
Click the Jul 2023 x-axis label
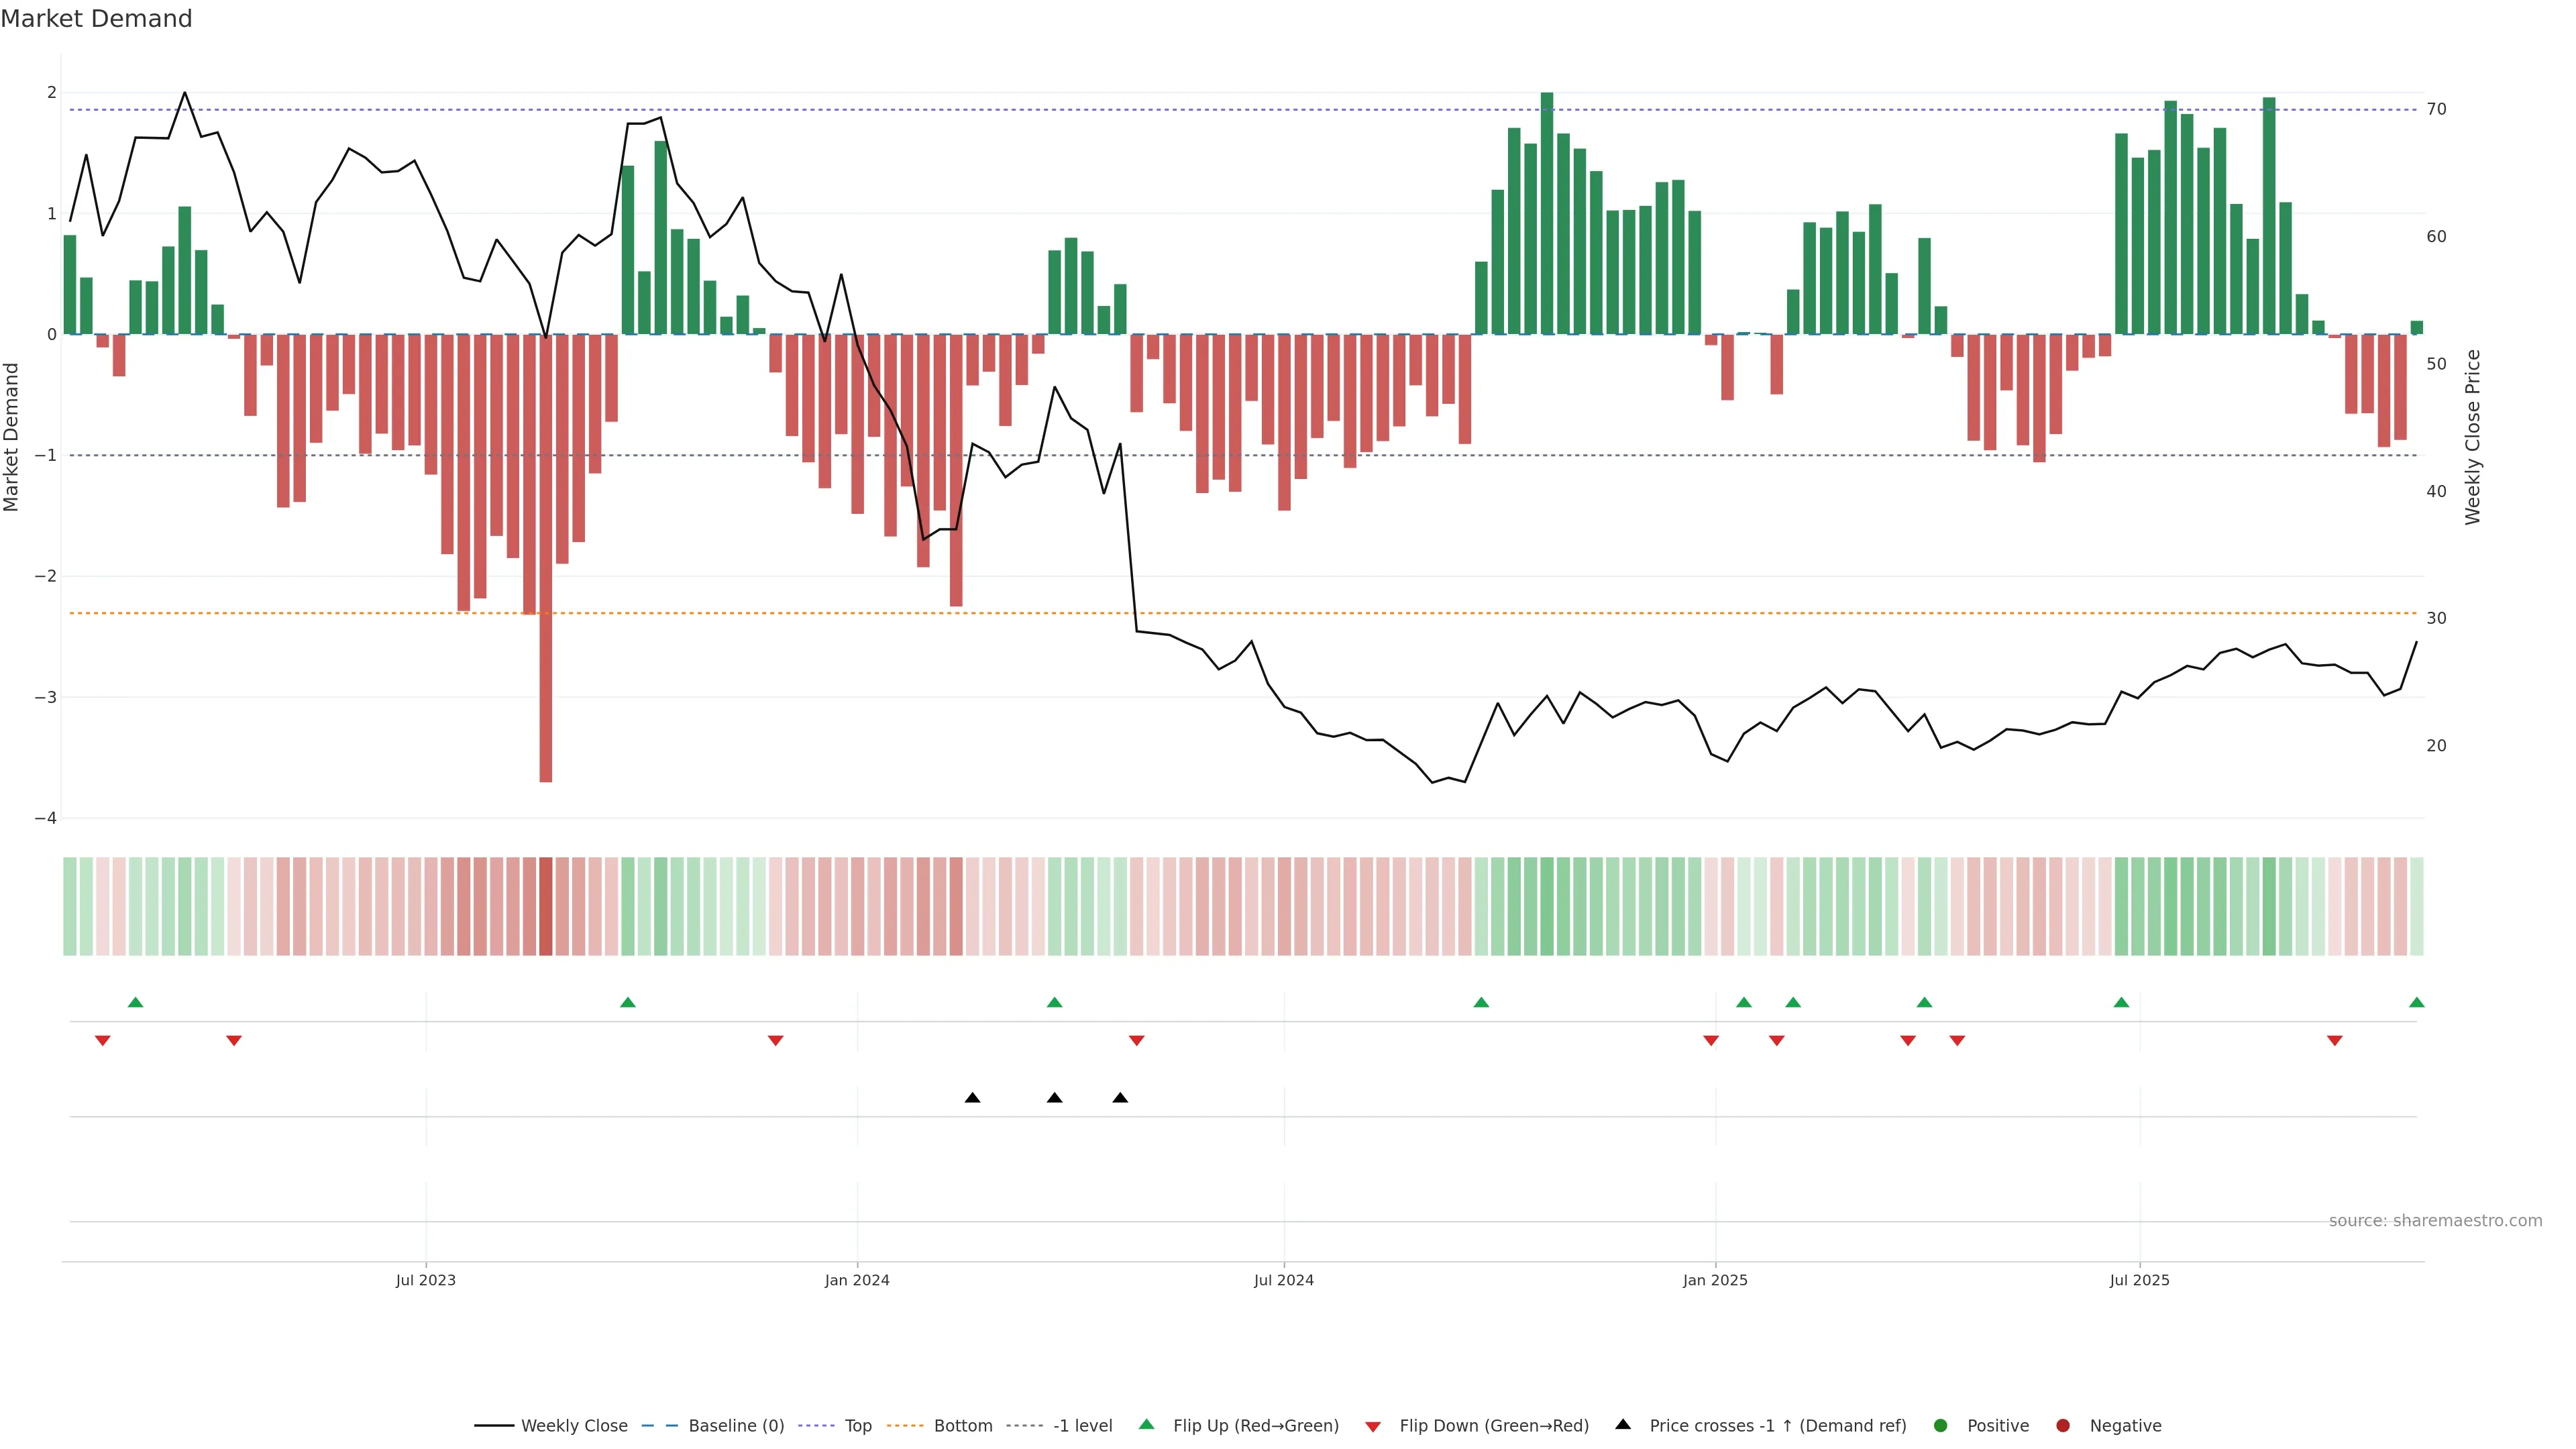tap(425, 1280)
